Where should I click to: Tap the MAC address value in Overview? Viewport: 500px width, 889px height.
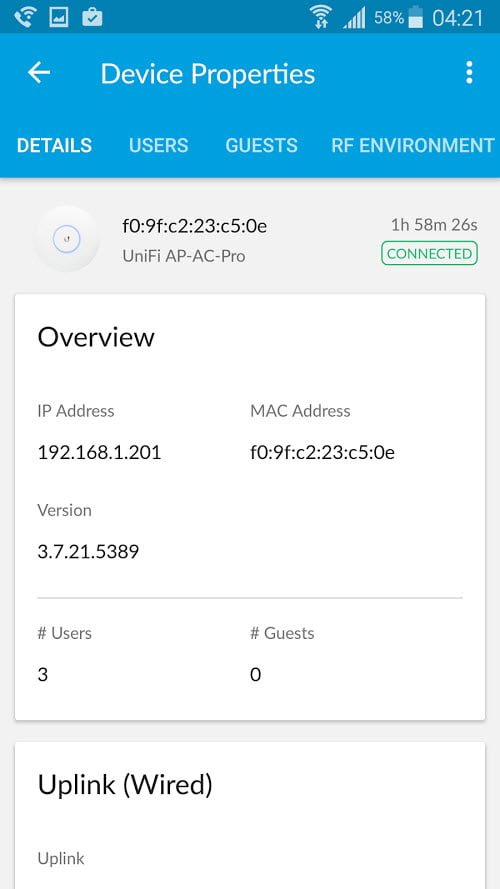coord(322,452)
